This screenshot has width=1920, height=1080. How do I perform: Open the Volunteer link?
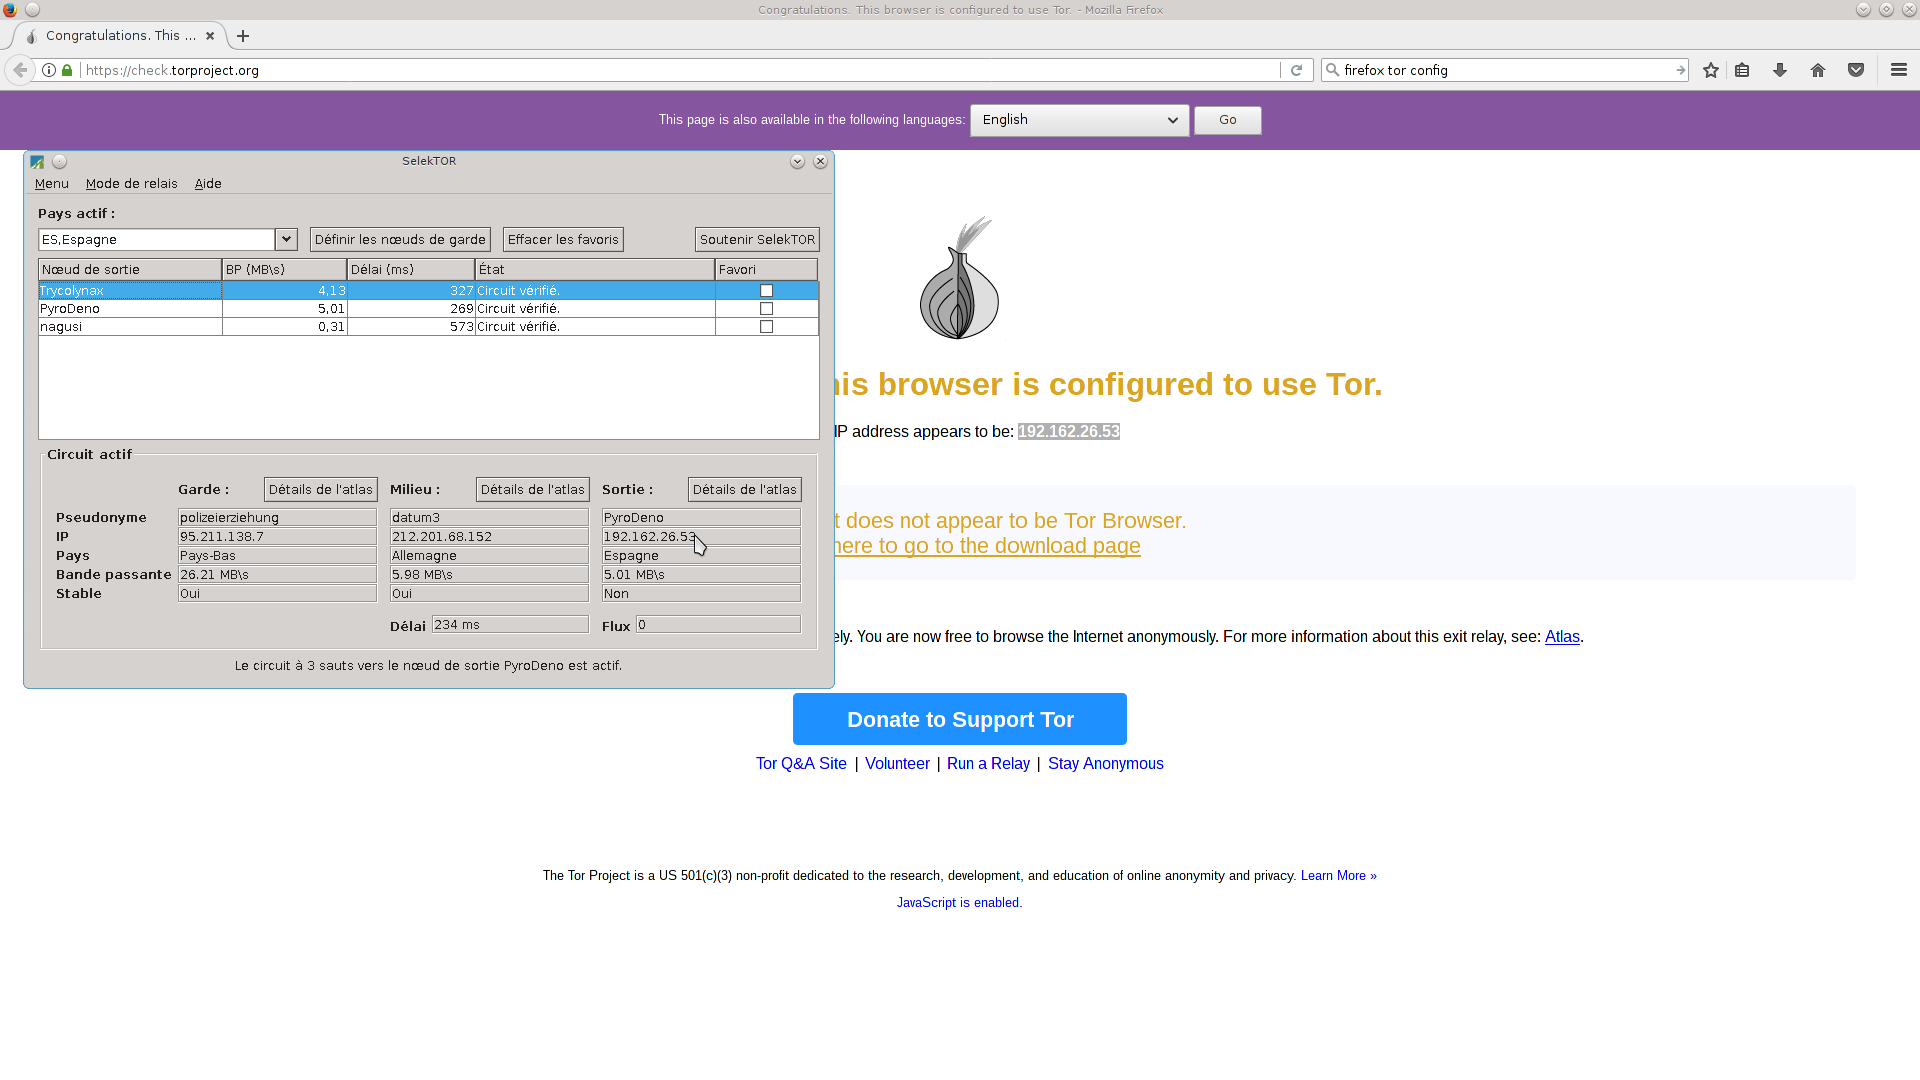tap(897, 764)
